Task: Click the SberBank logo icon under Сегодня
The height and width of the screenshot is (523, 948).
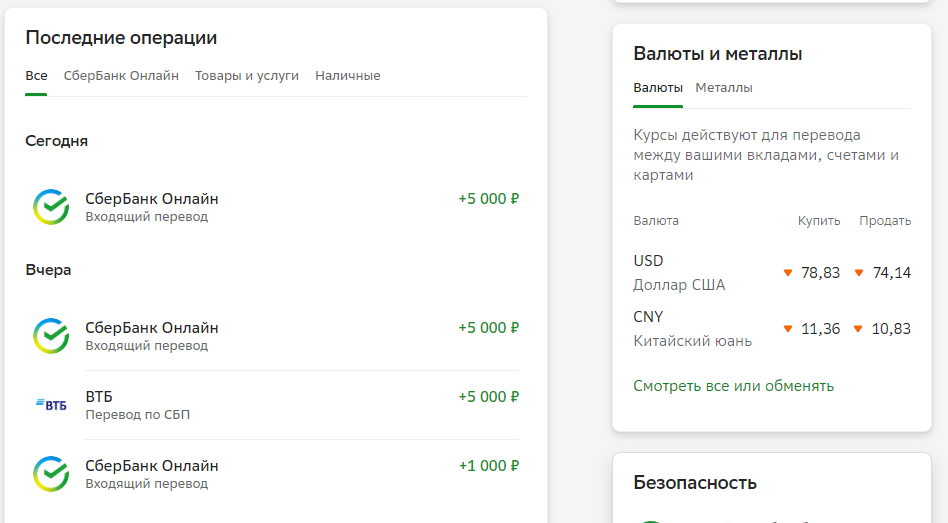Action: (x=51, y=207)
